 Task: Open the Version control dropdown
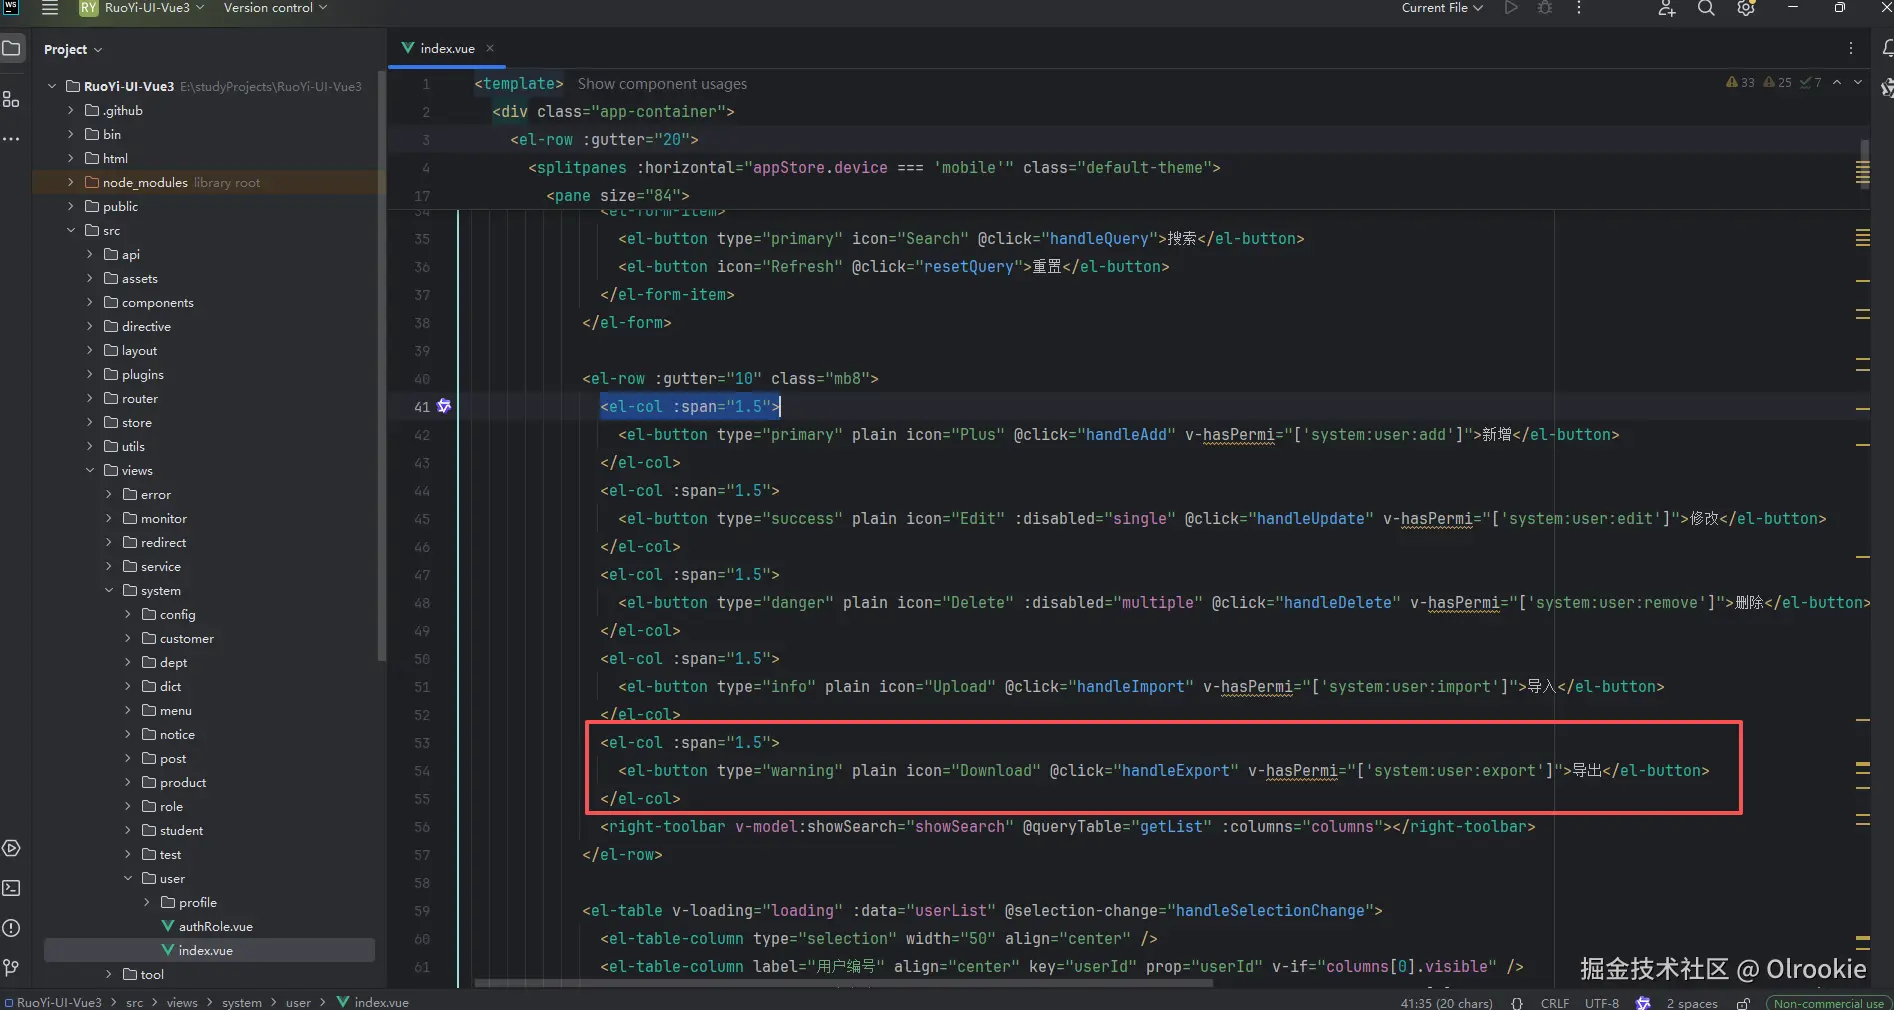coord(275,8)
